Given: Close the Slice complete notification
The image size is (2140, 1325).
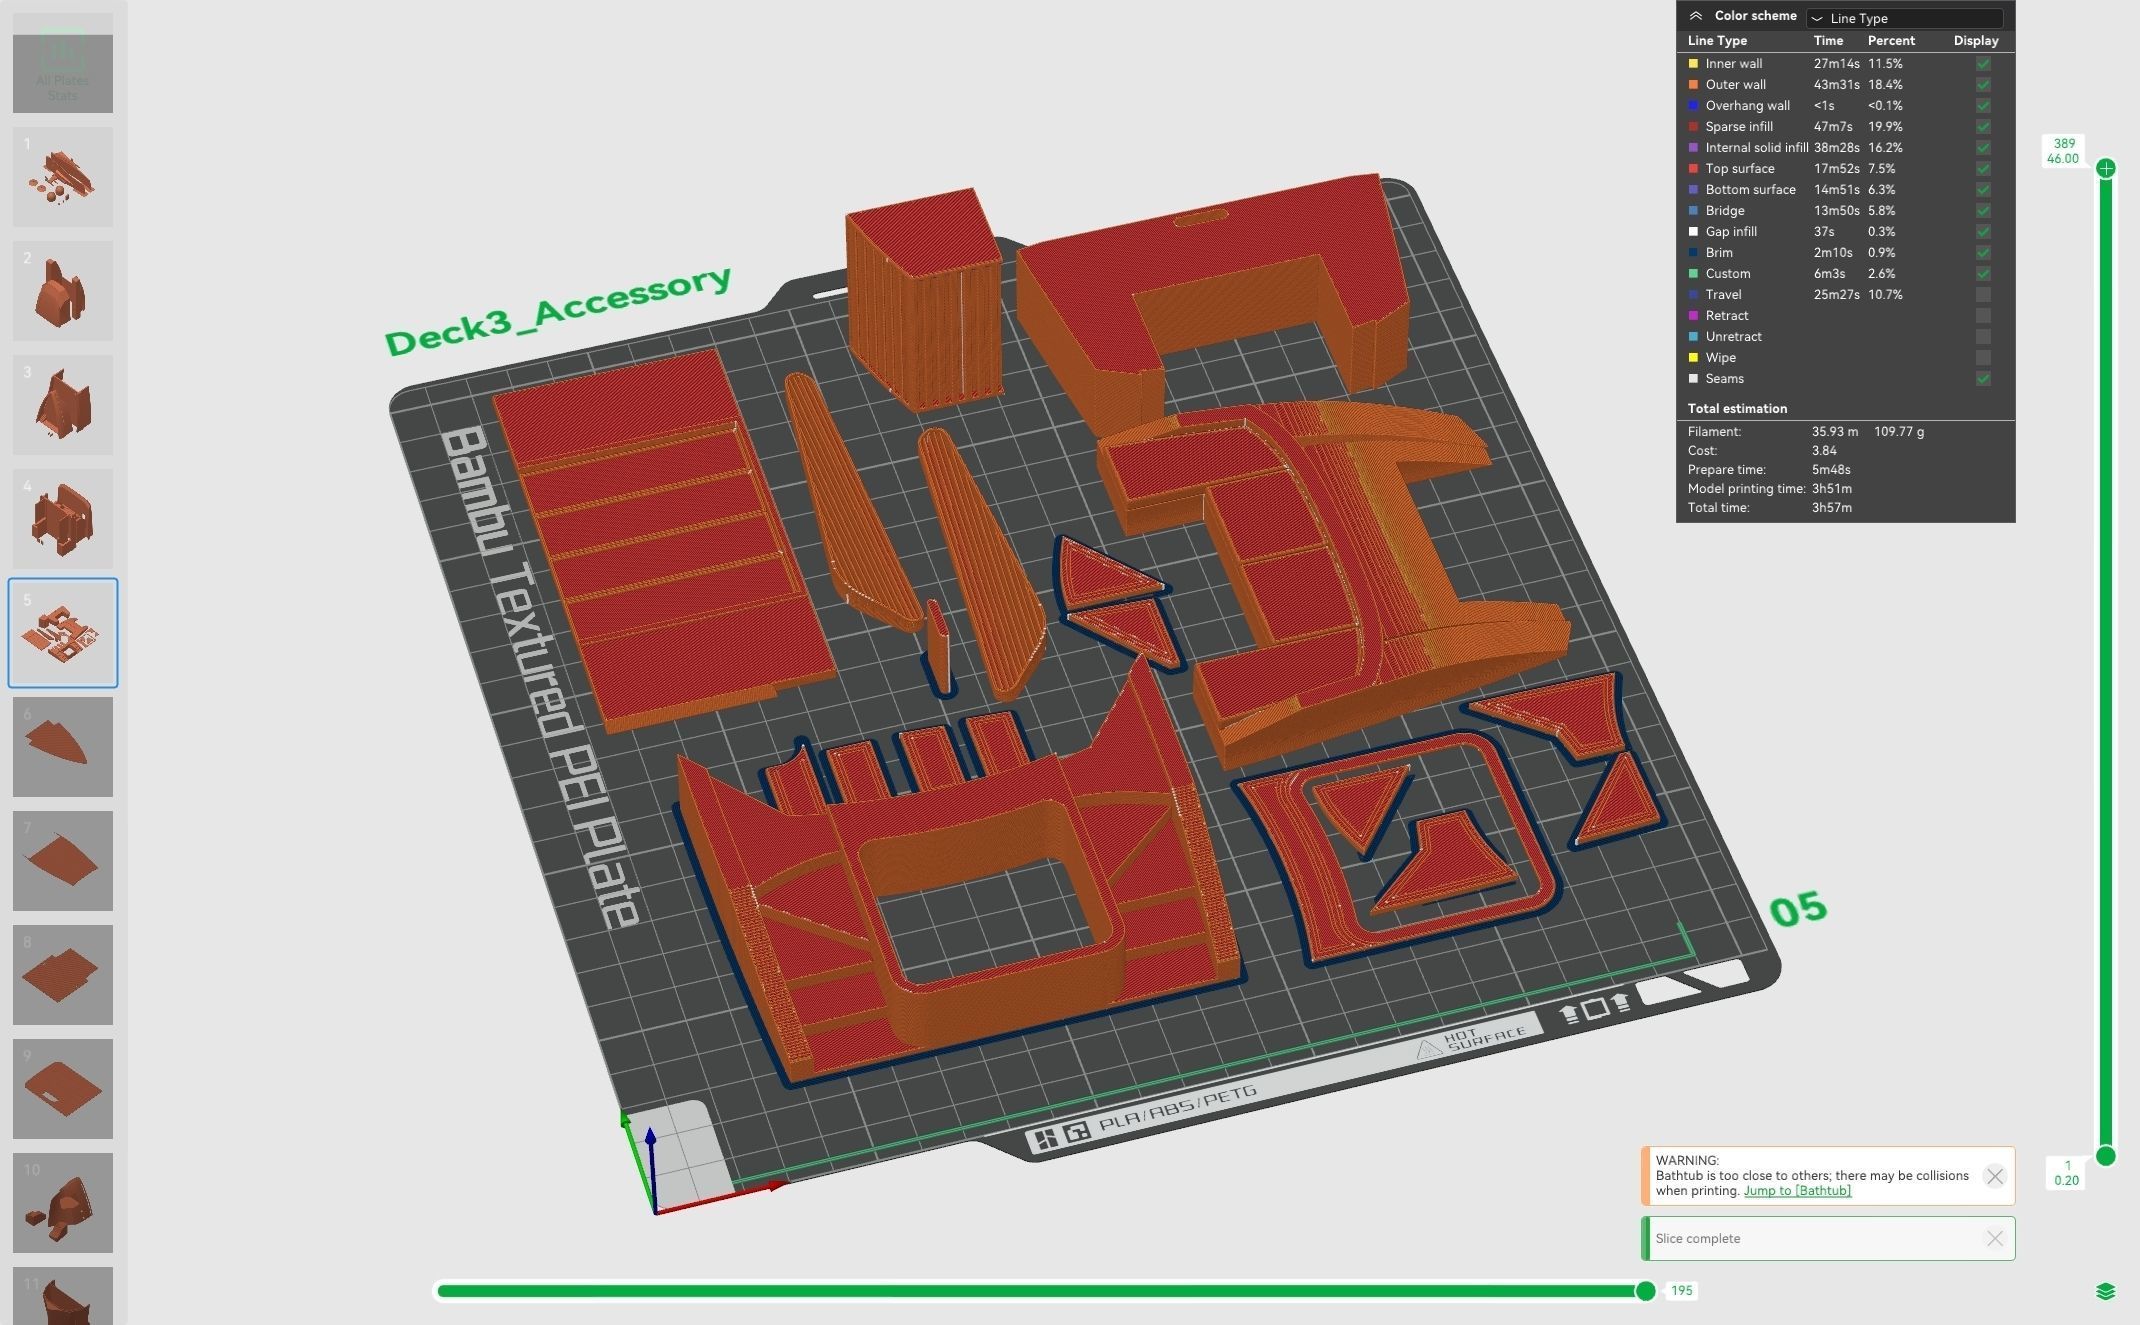Looking at the screenshot, I should click(x=1994, y=1238).
